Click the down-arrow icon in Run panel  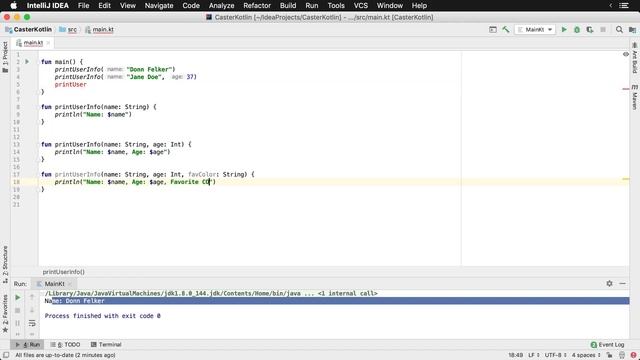32,310
